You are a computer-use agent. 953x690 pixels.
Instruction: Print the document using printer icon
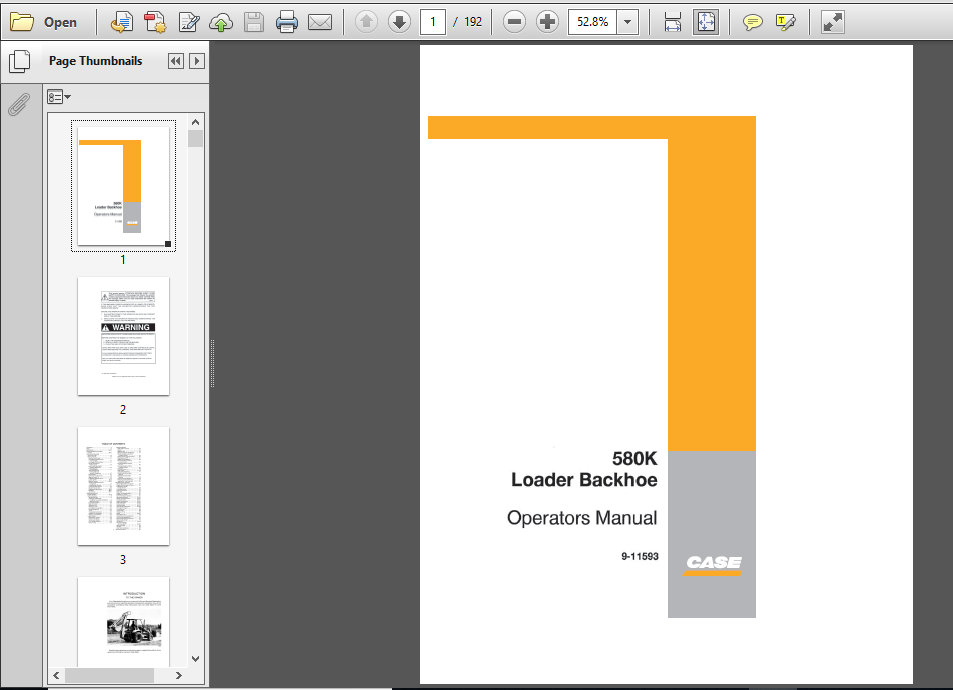(x=286, y=22)
